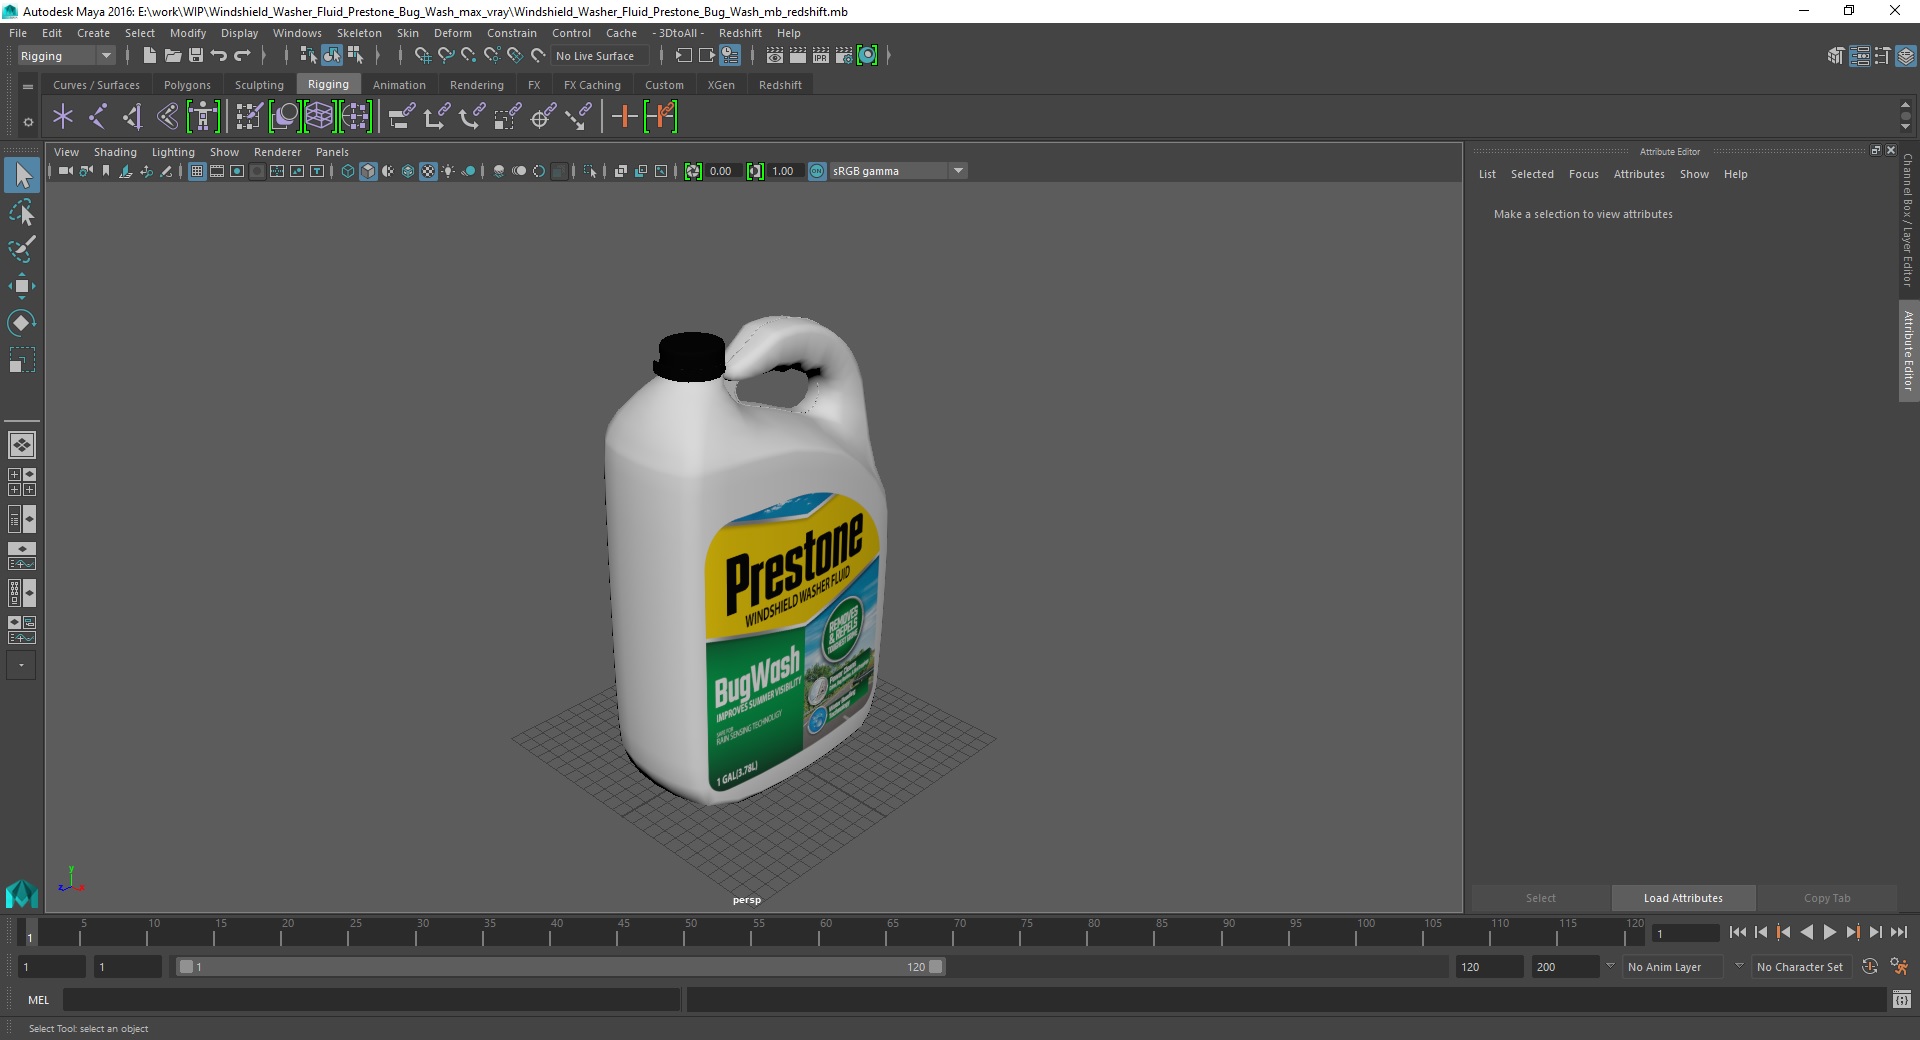Click the Load Attributes button
This screenshot has height=1040, width=1920.
(x=1683, y=898)
